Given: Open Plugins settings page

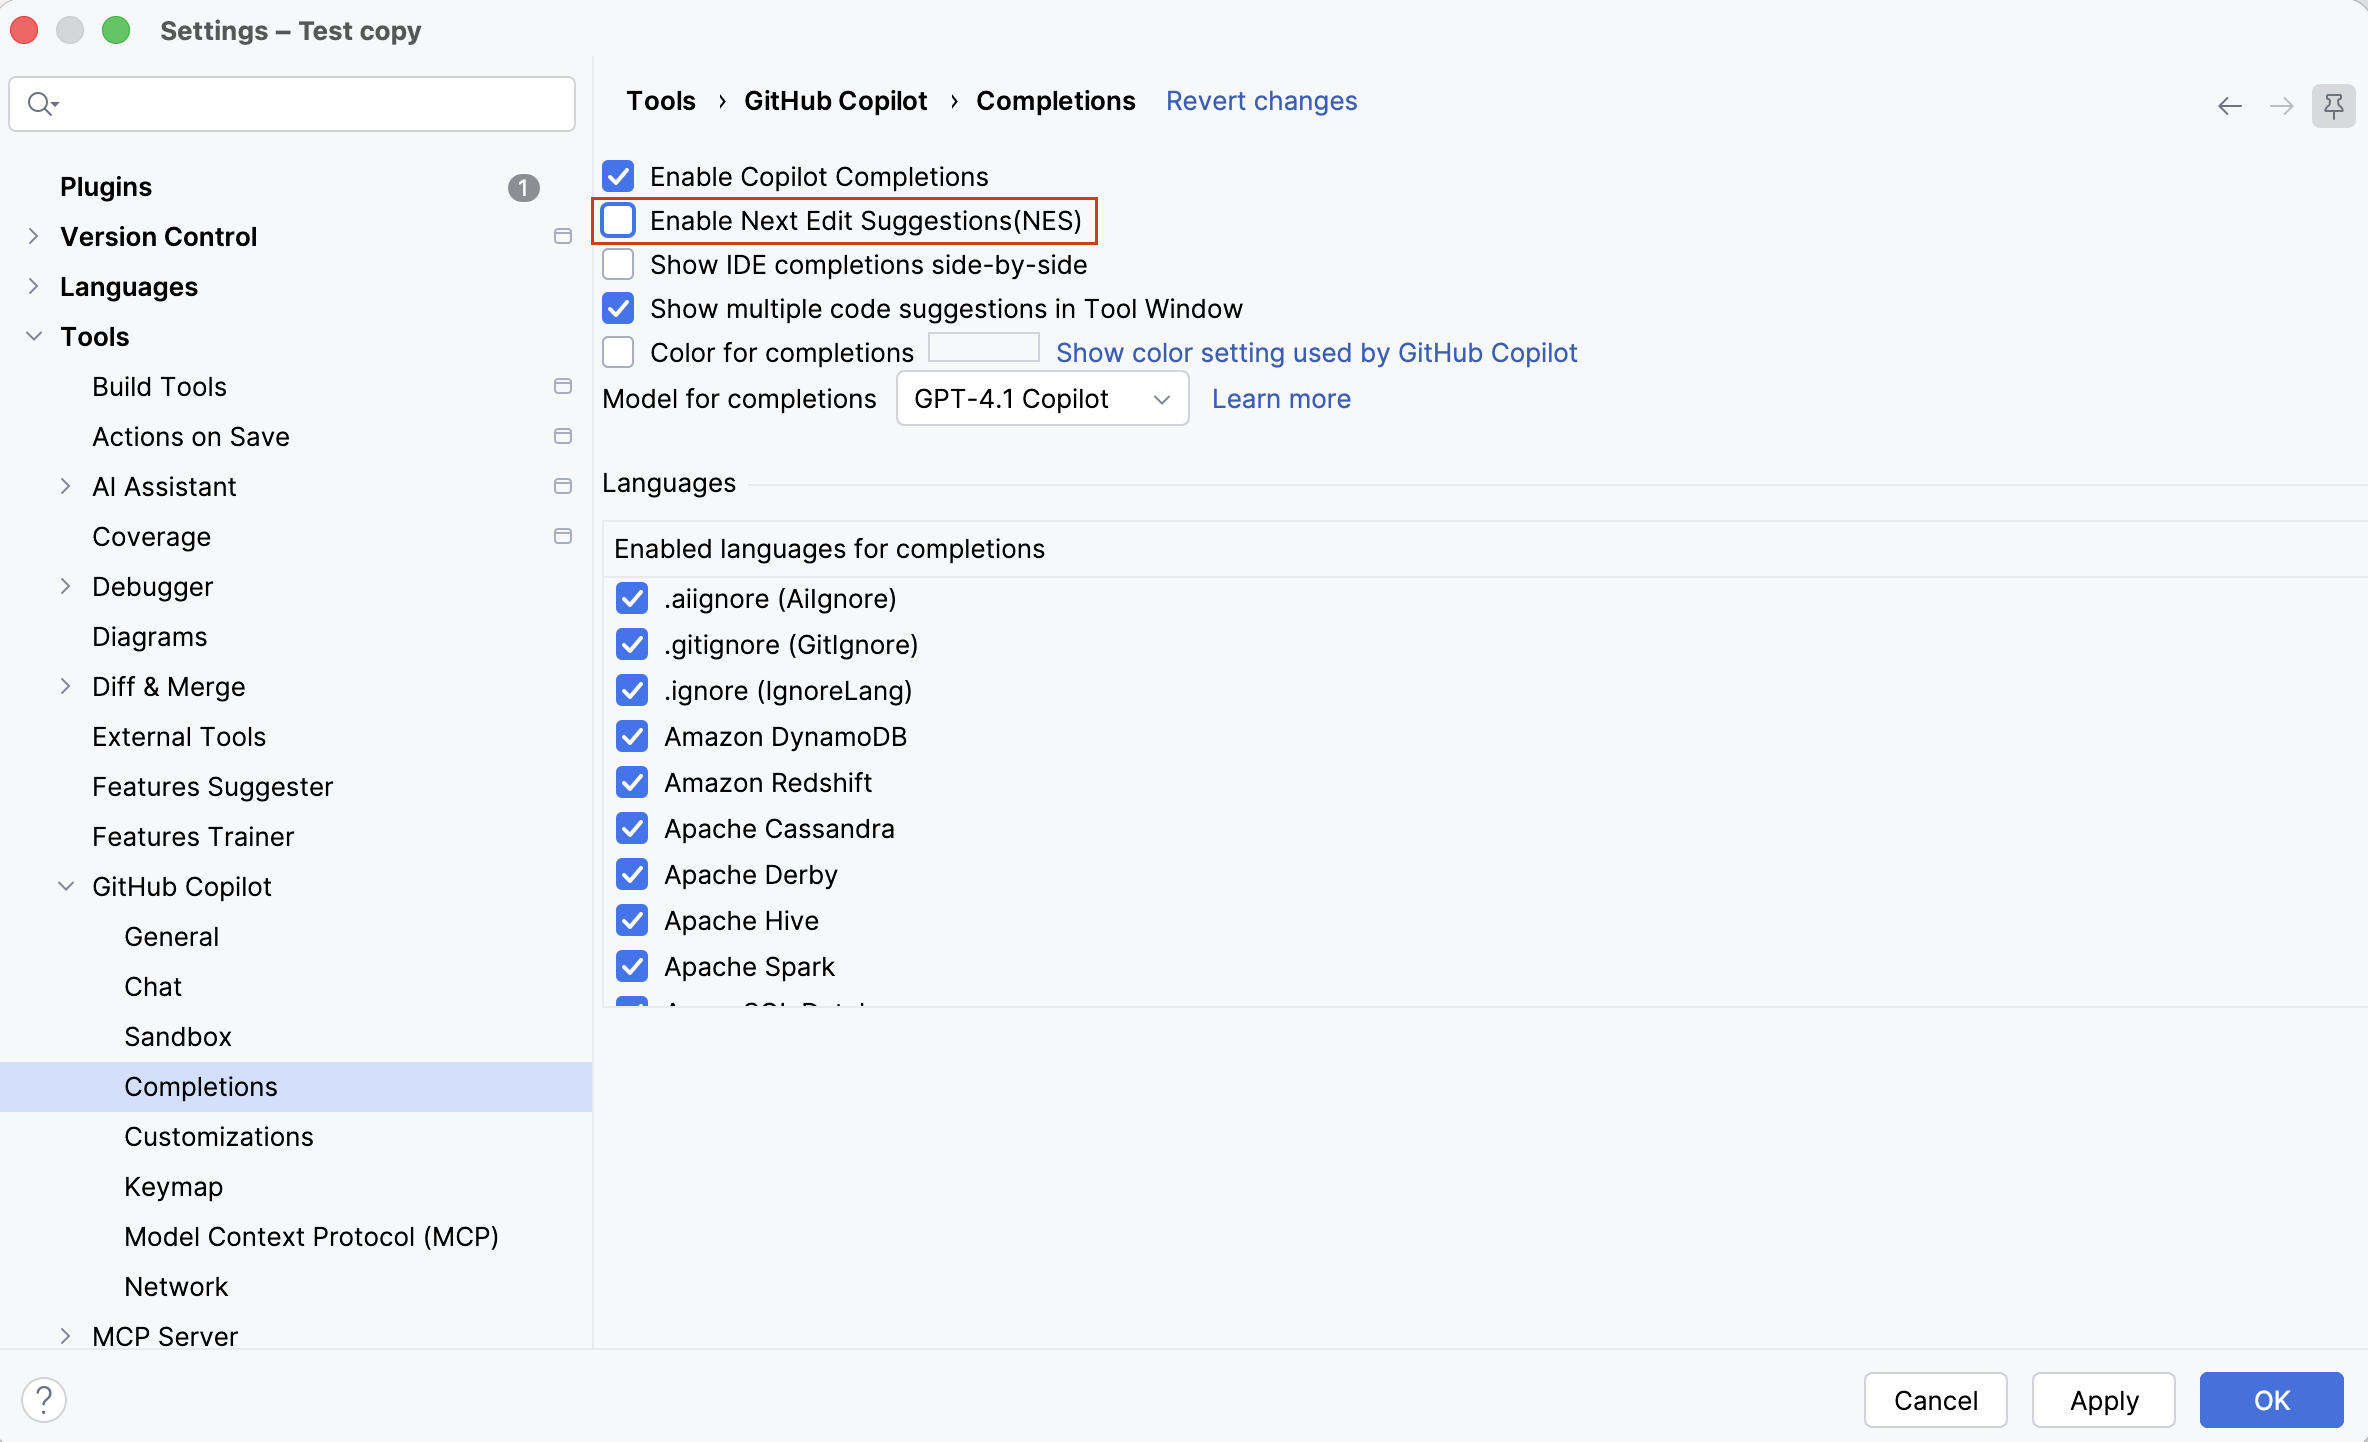Looking at the screenshot, I should [x=106, y=186].
